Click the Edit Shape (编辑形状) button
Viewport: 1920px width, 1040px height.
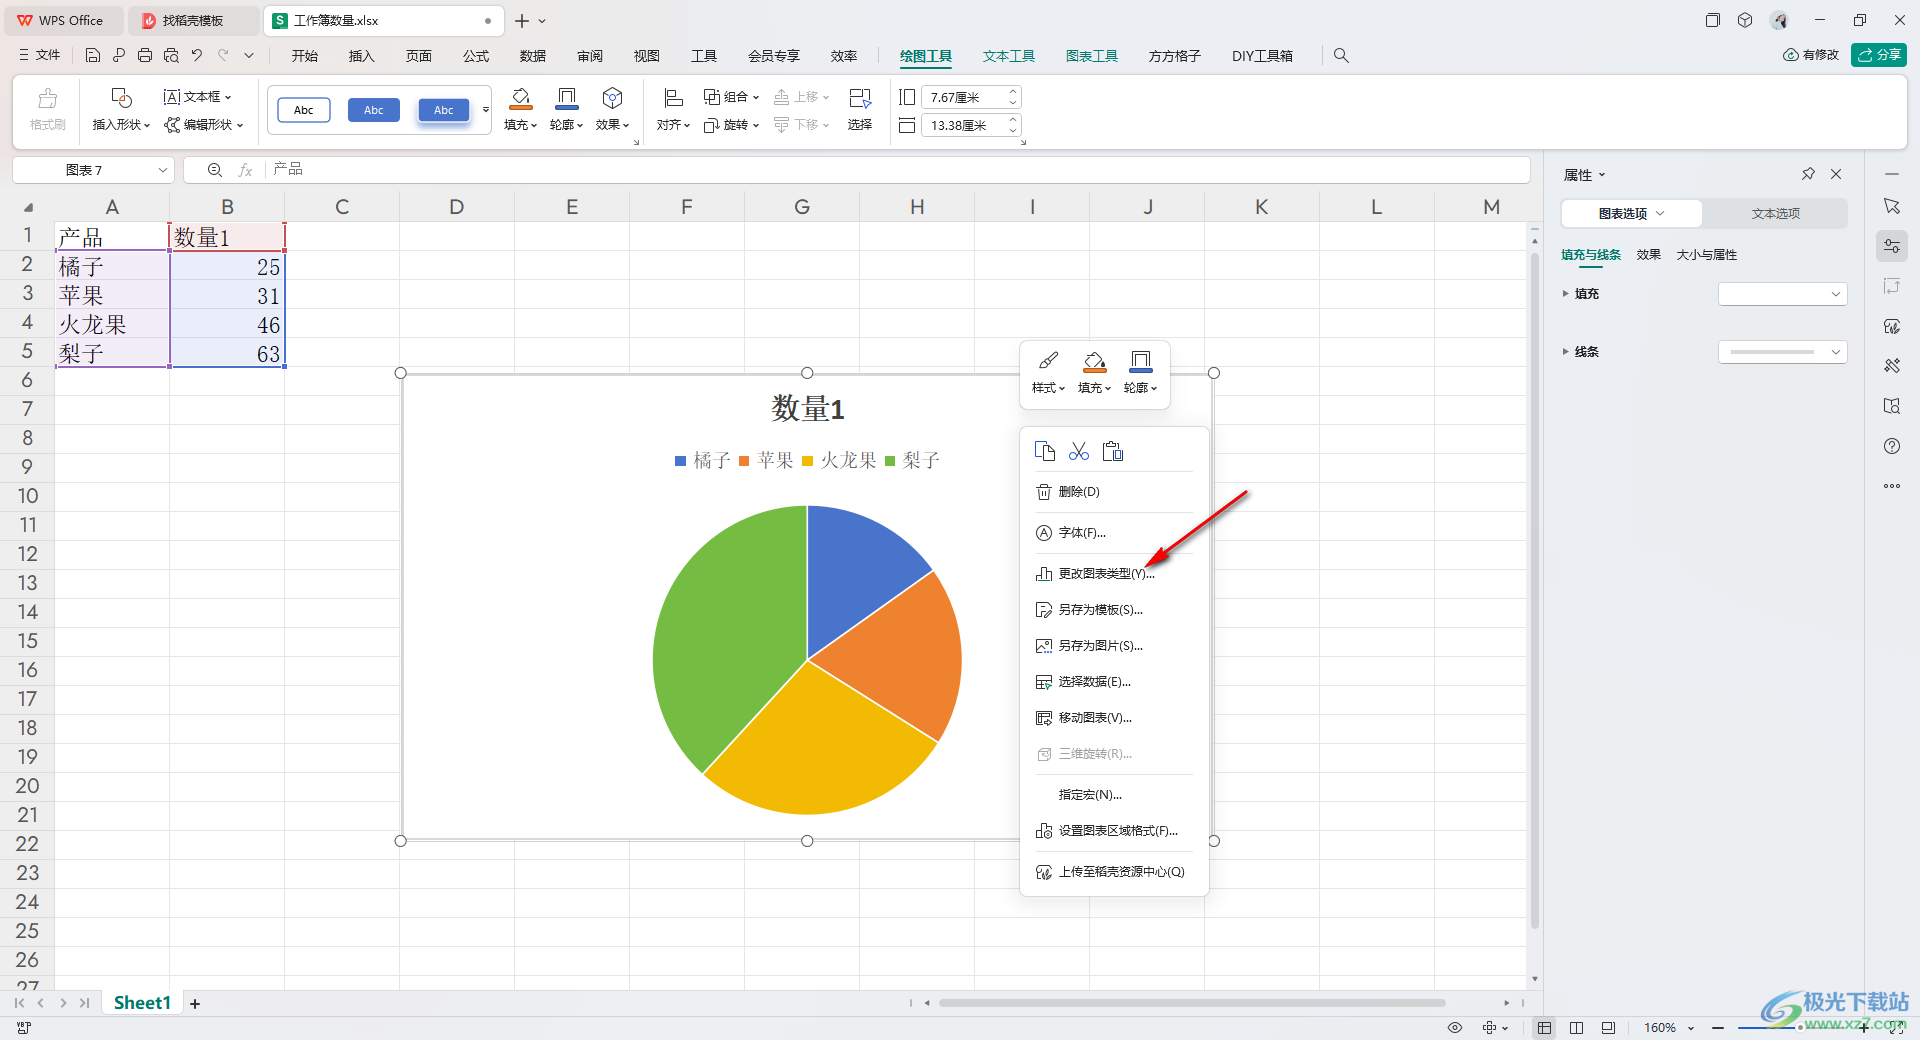tap(204, 125)
